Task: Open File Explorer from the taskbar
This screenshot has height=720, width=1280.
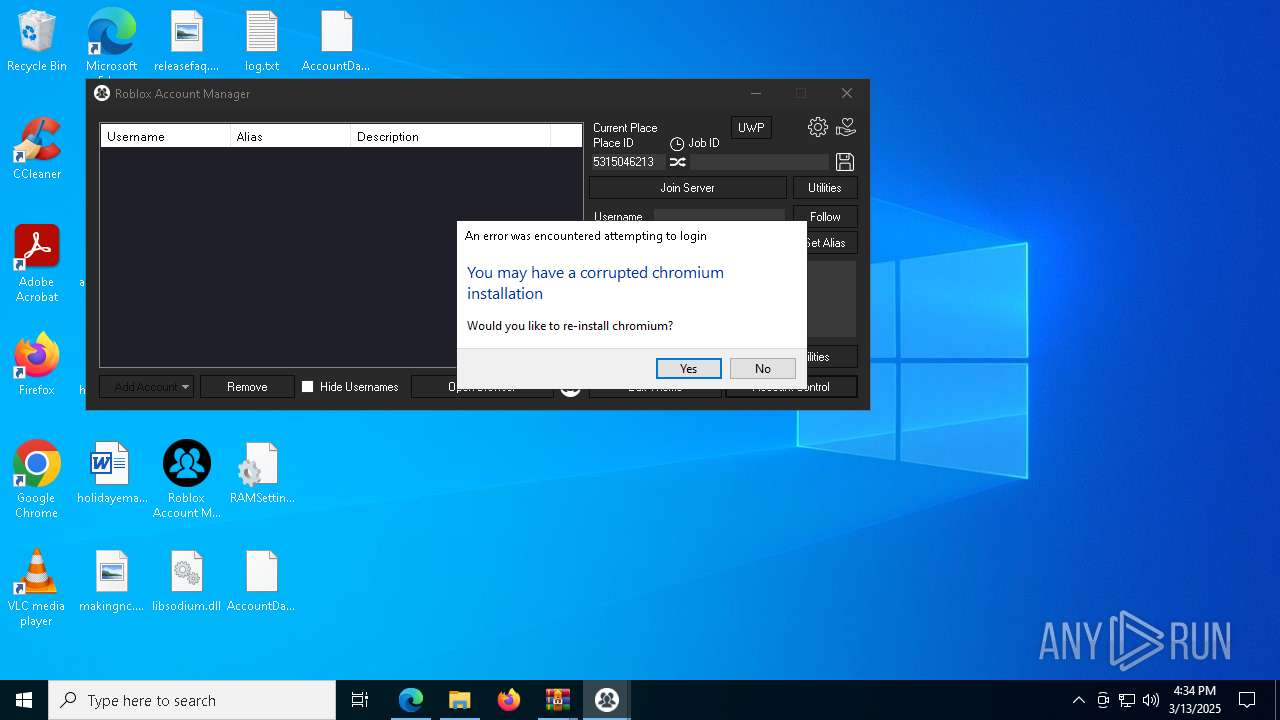Action: pyautogui.click(x=460, y=700)
